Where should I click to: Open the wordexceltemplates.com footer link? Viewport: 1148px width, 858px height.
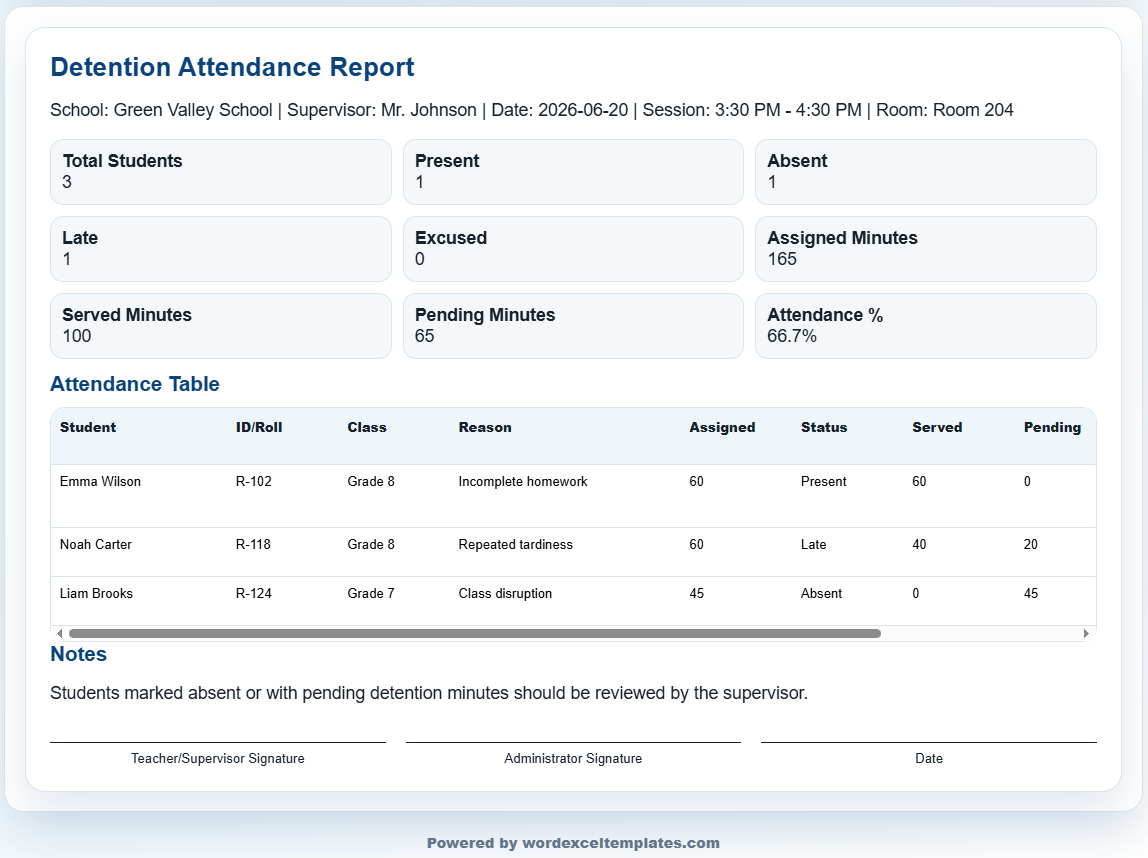coord(621,843)
